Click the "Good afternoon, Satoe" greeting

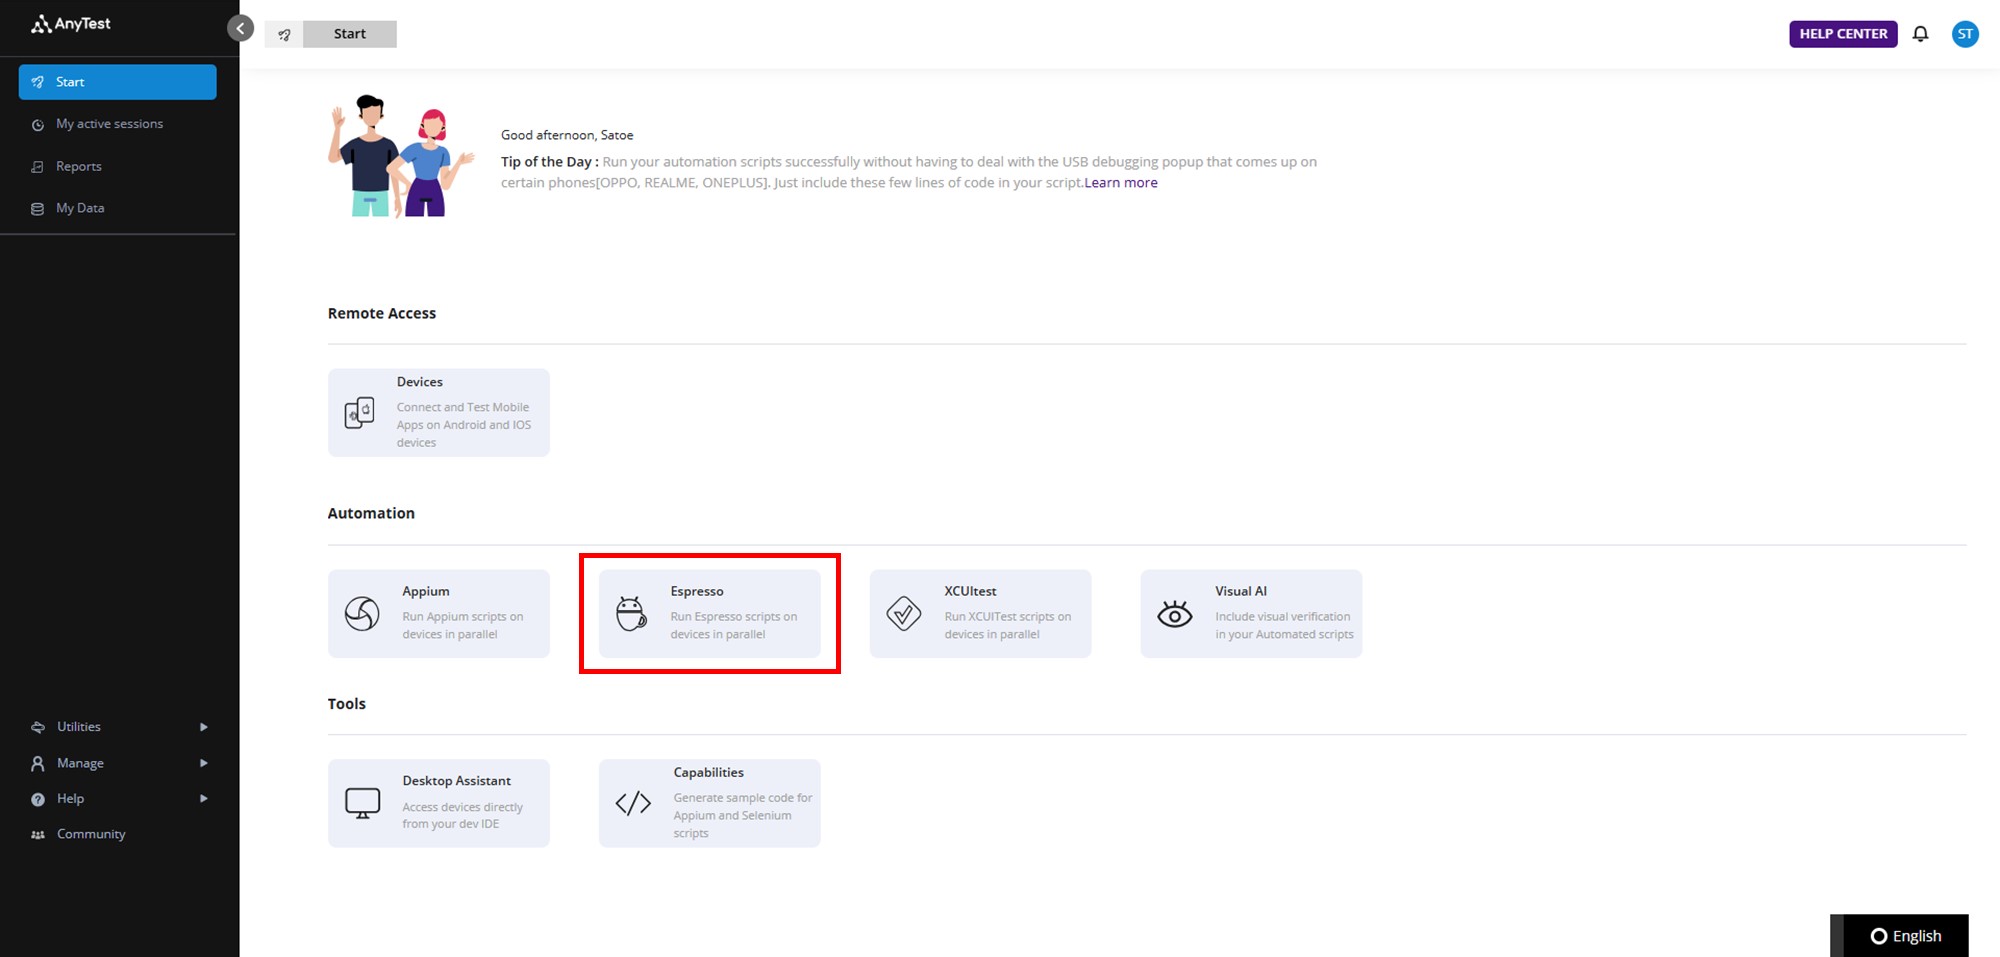point(567,135)
